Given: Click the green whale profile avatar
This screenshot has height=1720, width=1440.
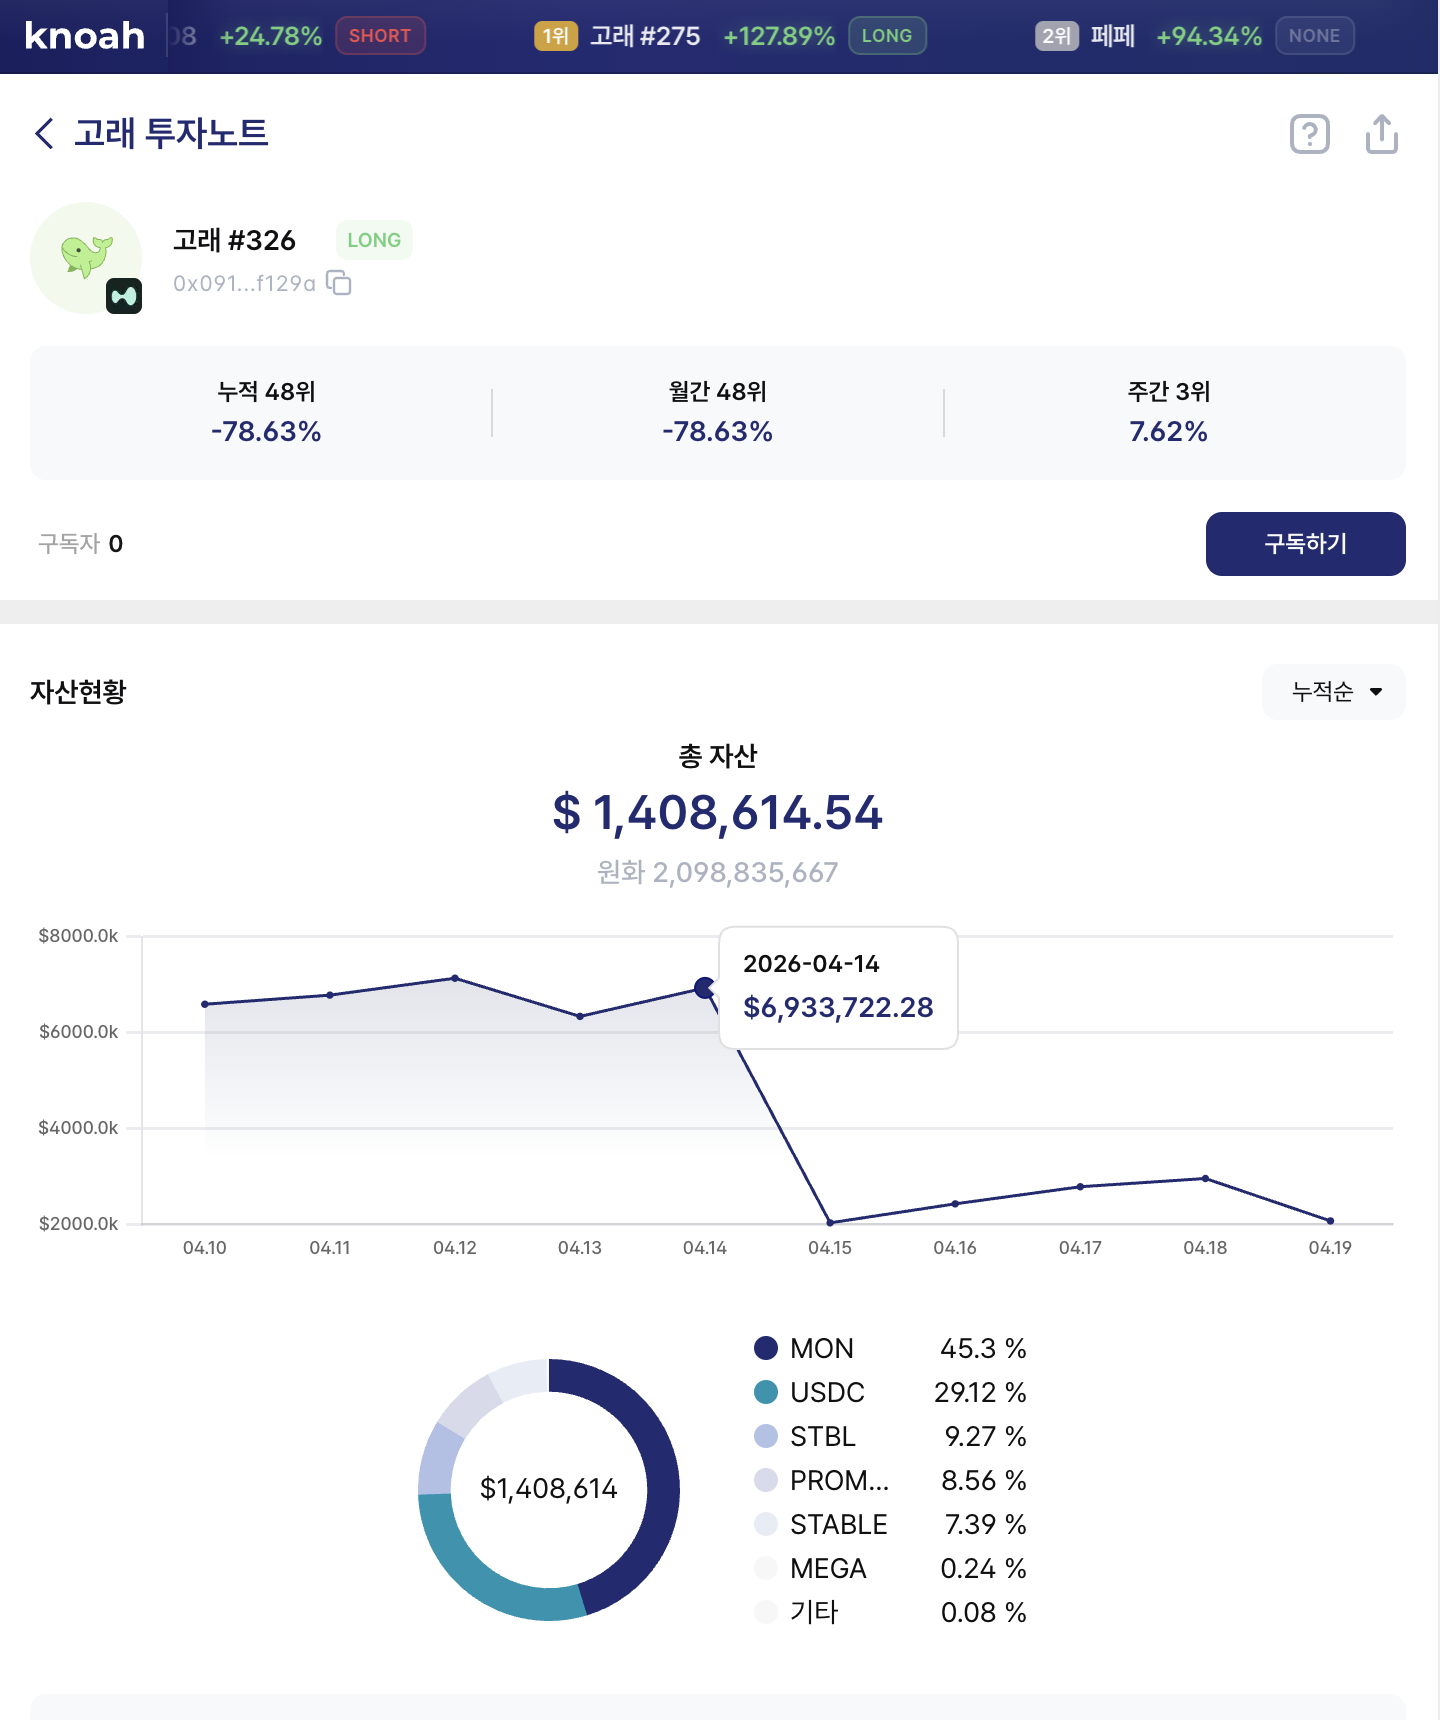Looking at the screenshot, I should click(85, 257).
